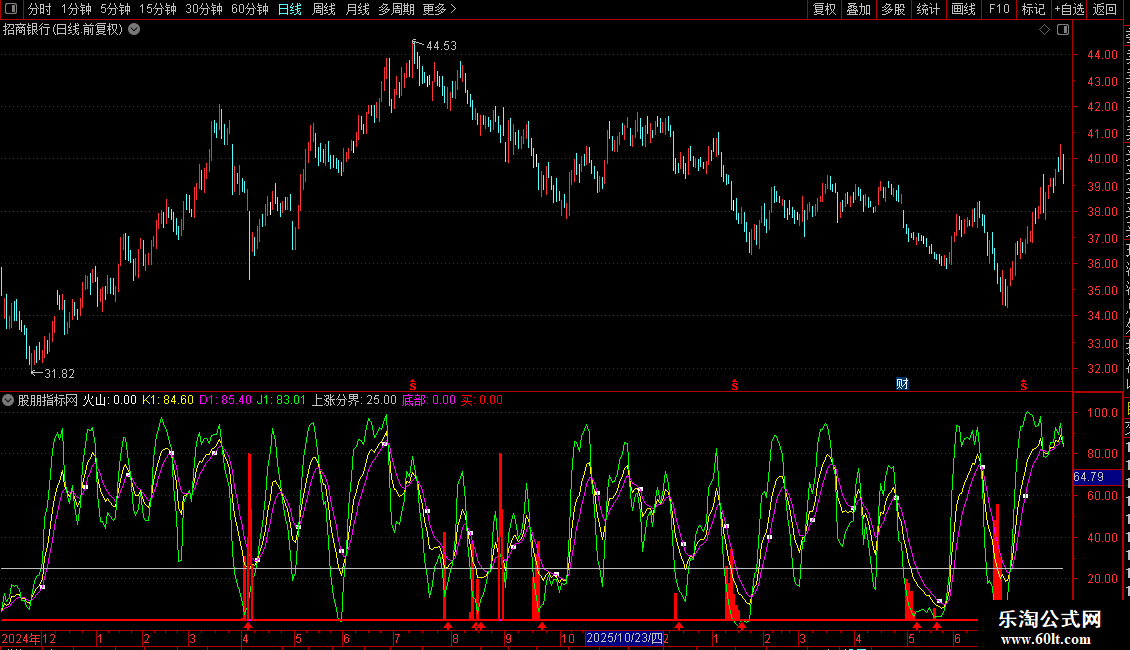Click the 叠加 overlay button
The width and height of the screenshot is (1130, 650).
click(x=858, y=9)
